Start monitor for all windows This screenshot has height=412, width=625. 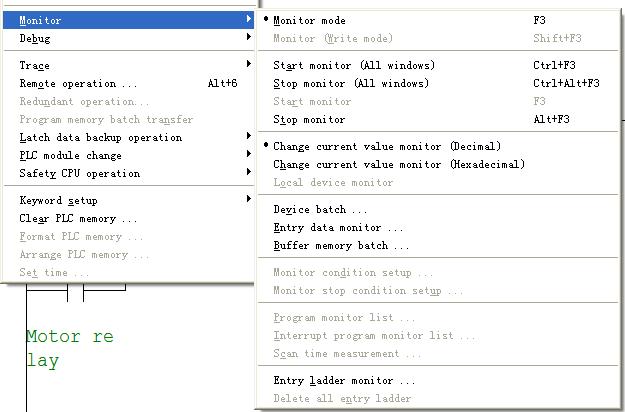353,66
